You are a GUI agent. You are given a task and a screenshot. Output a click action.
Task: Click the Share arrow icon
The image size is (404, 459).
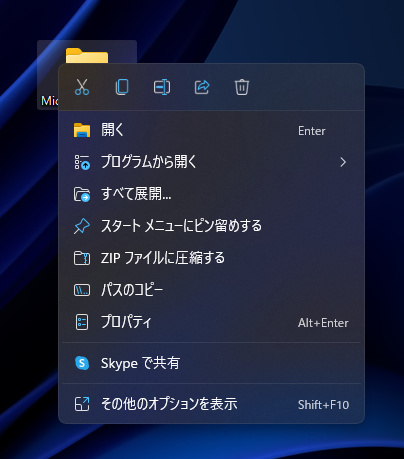(x=202, y=87)
